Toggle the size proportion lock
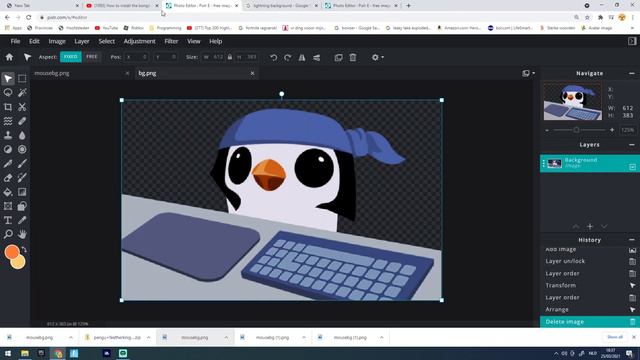This screenshot has width=640, height=360. pos(230,57)
